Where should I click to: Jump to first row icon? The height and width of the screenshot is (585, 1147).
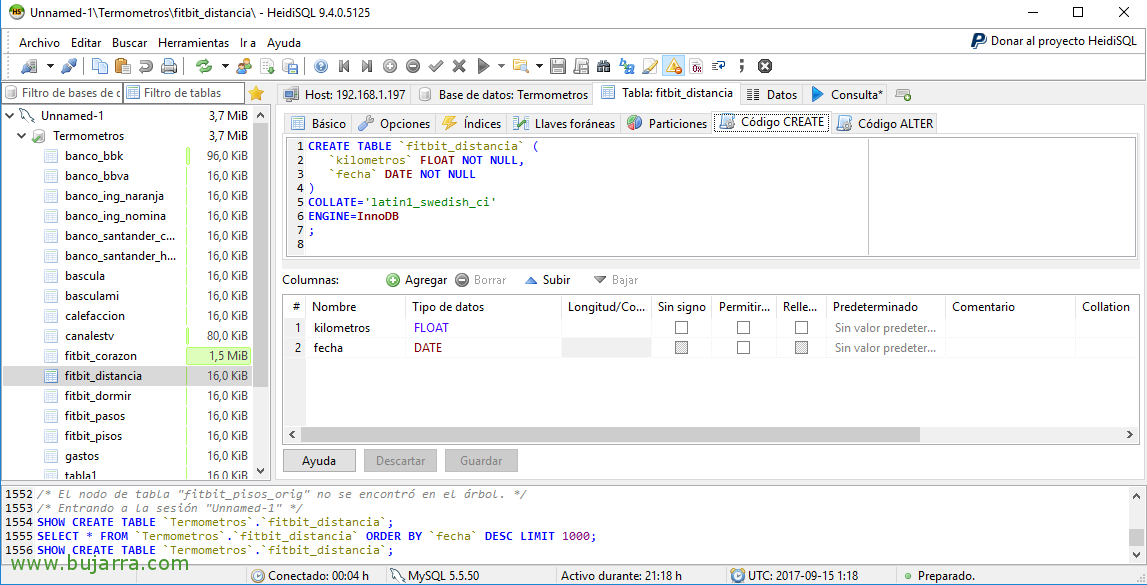click(x=344, y=67)
